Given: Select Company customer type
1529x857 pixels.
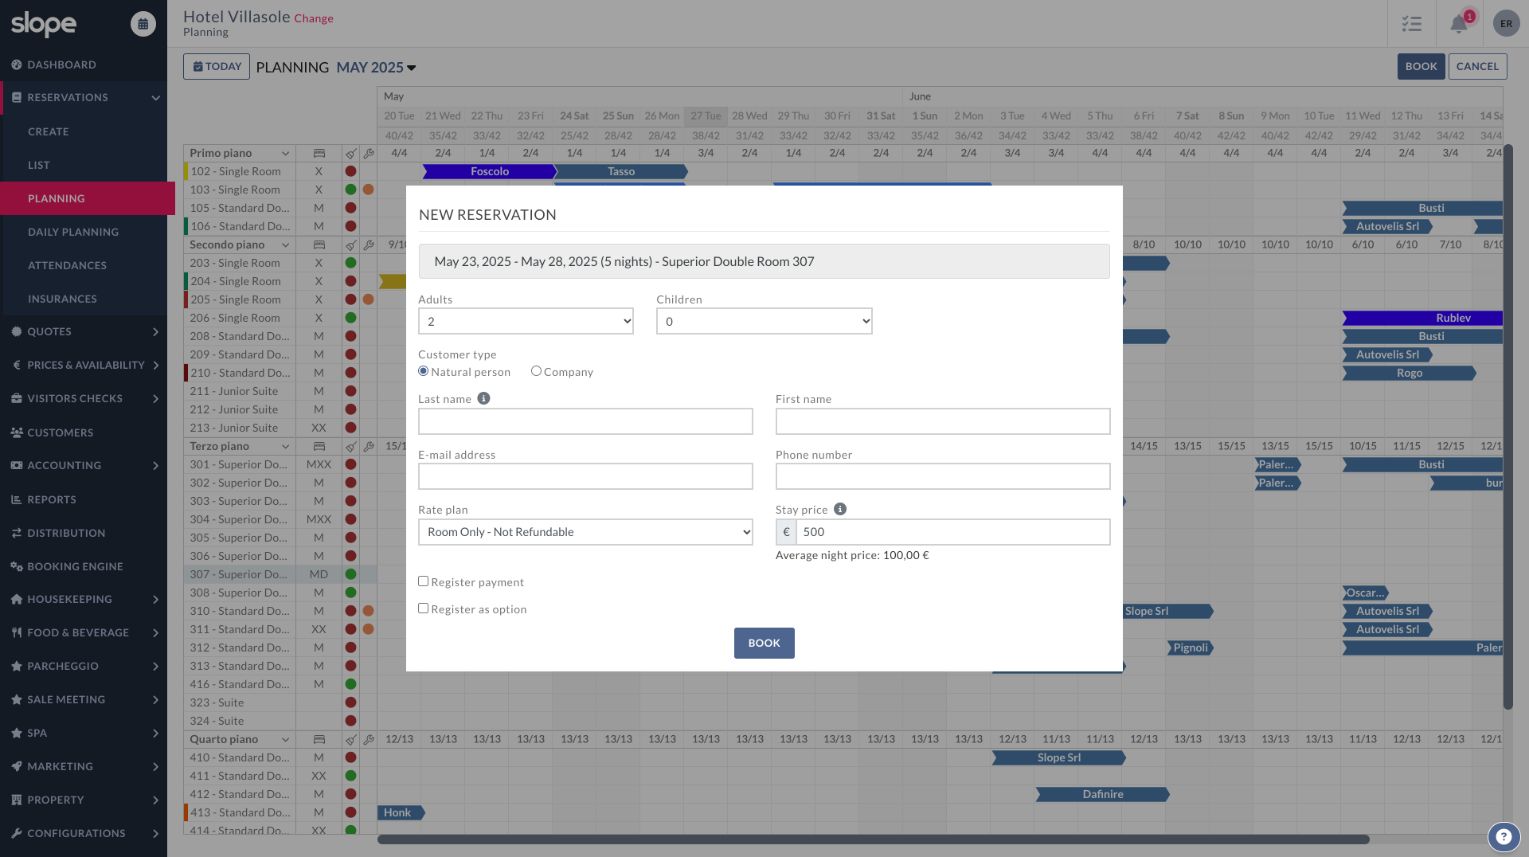Looking at the screenshot, I should tap(536, 371).
